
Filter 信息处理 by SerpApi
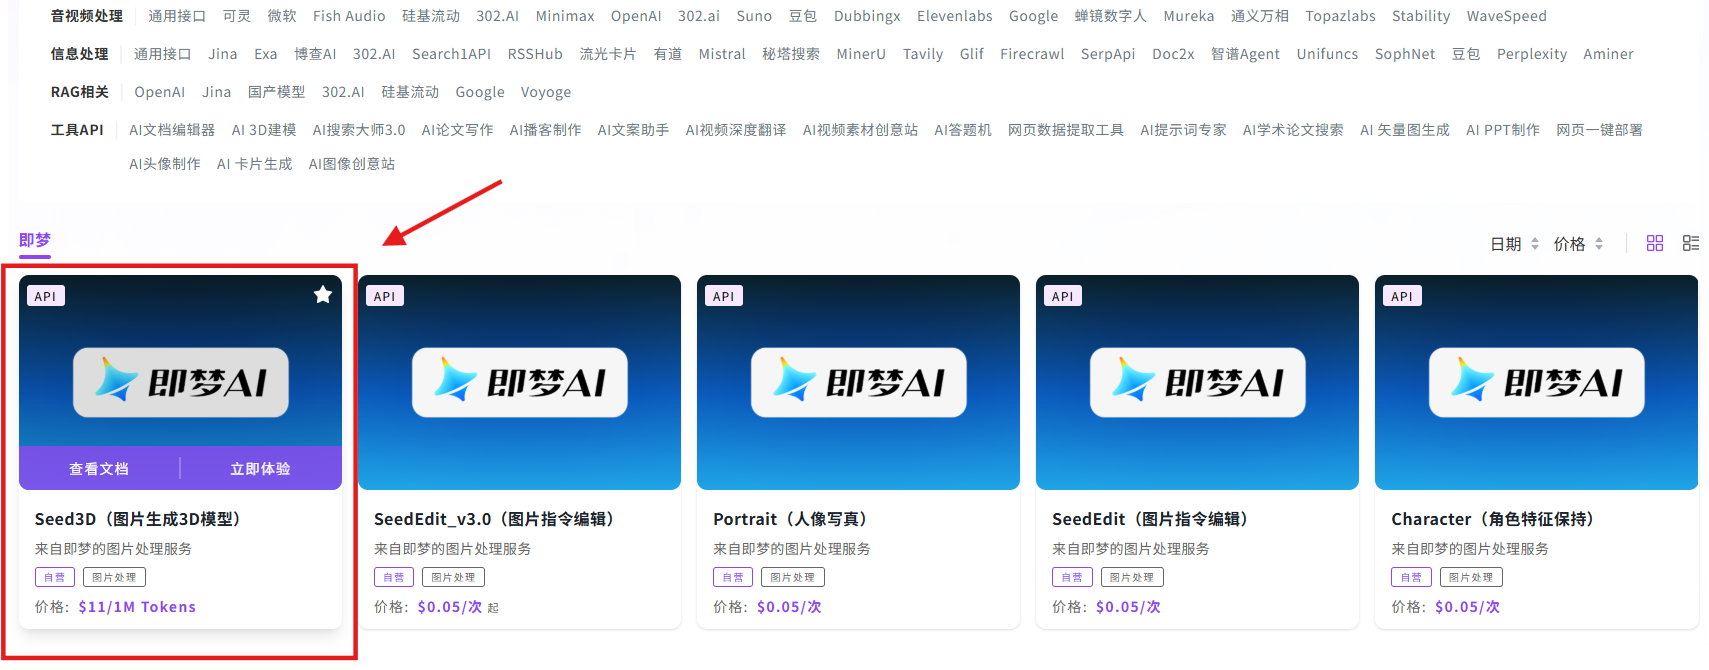pyautogui.click(x=1108, y=54)
